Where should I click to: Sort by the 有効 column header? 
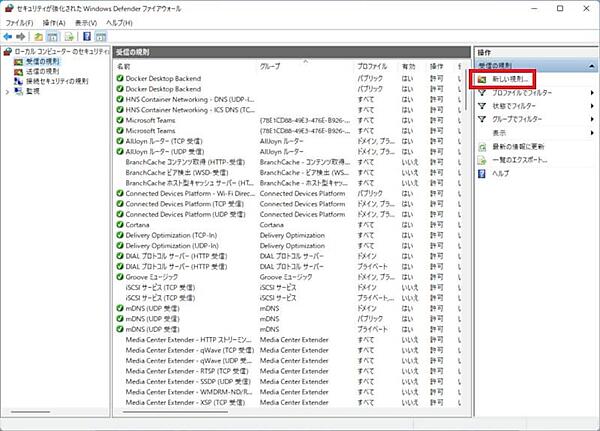coord(408,66)
